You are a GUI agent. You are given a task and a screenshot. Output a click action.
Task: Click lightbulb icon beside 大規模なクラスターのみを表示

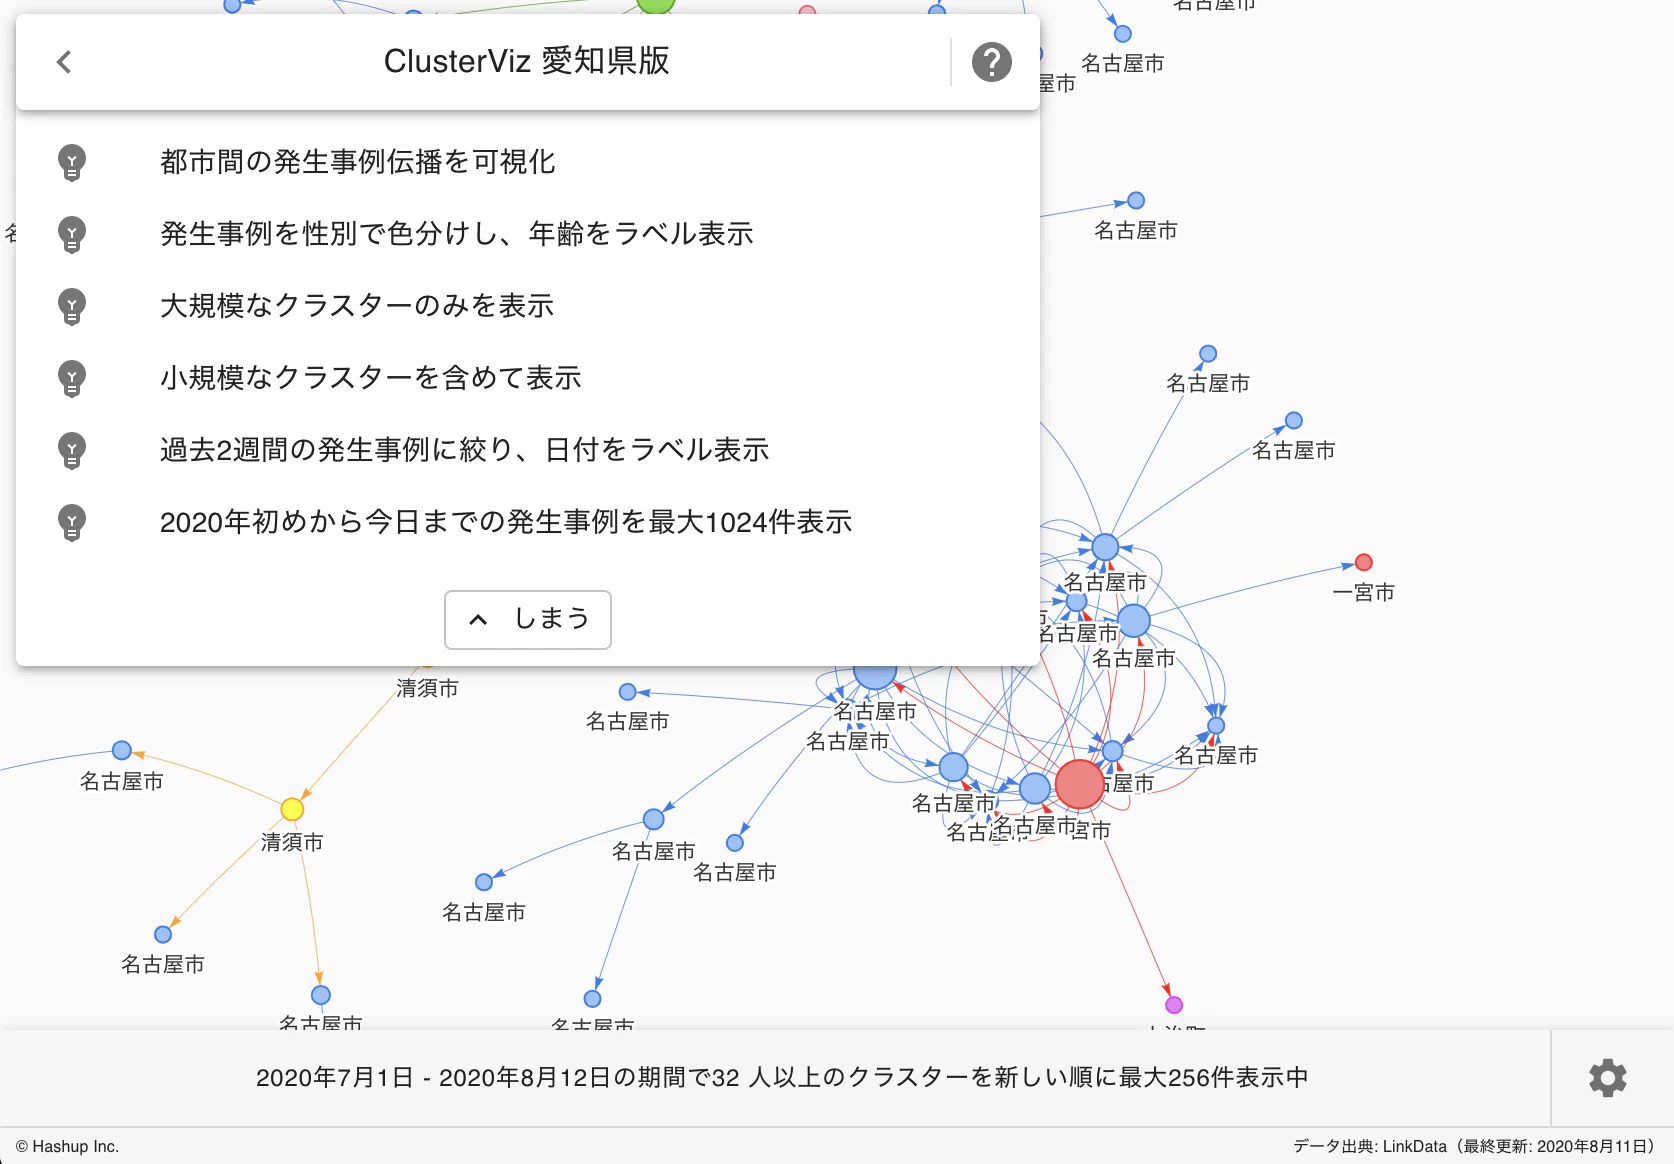pos(72,306)
